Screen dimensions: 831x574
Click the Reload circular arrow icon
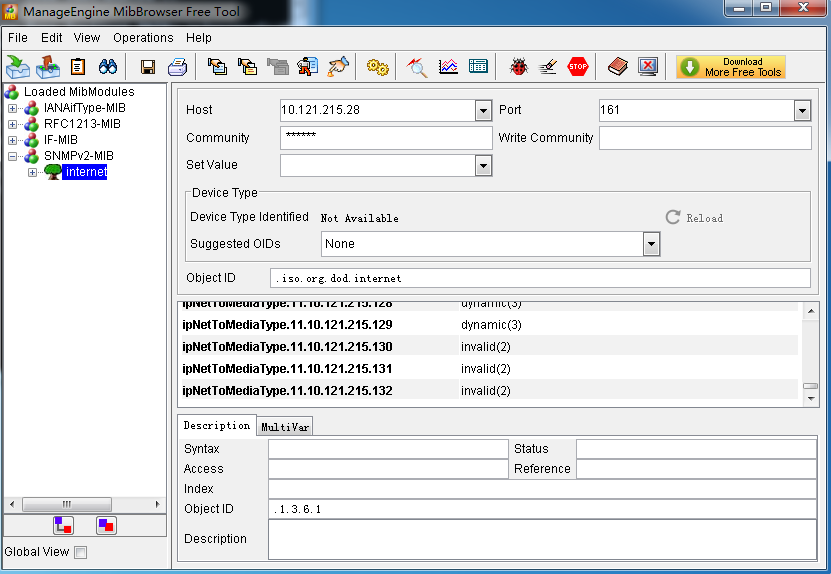pyautogui.click(x=673, y=217)
